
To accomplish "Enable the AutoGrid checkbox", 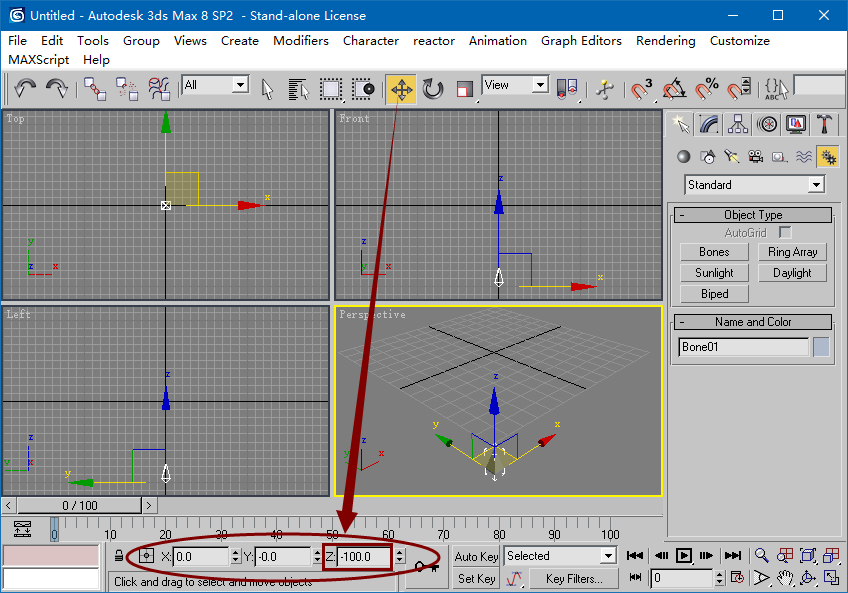I will click(x=785, y=233).
